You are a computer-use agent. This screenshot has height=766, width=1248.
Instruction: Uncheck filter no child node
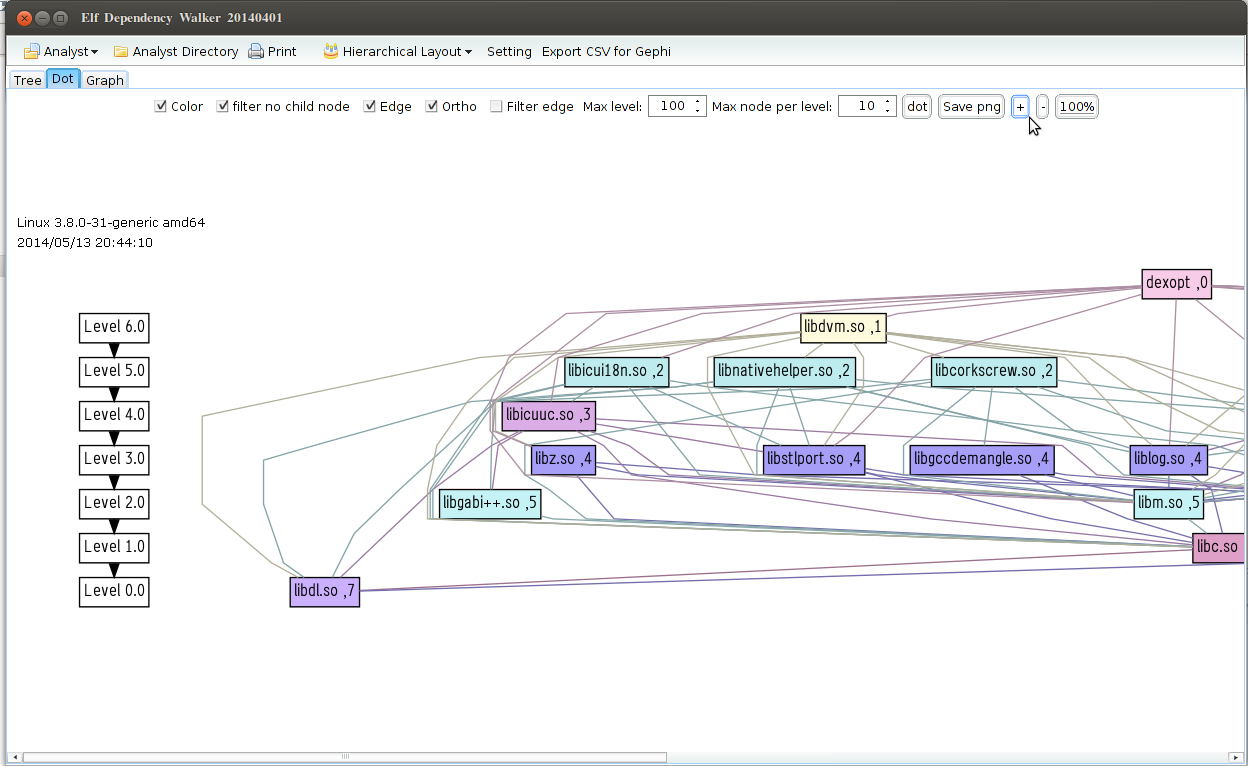tap(223, 107)
